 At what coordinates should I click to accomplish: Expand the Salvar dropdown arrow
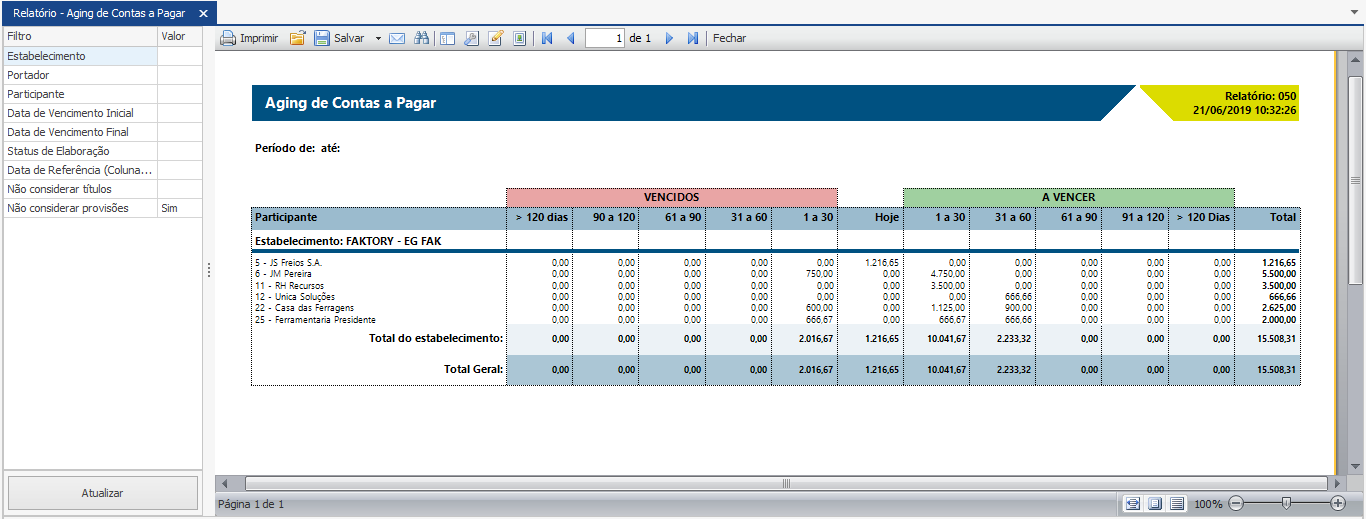(x=378, y=38)
